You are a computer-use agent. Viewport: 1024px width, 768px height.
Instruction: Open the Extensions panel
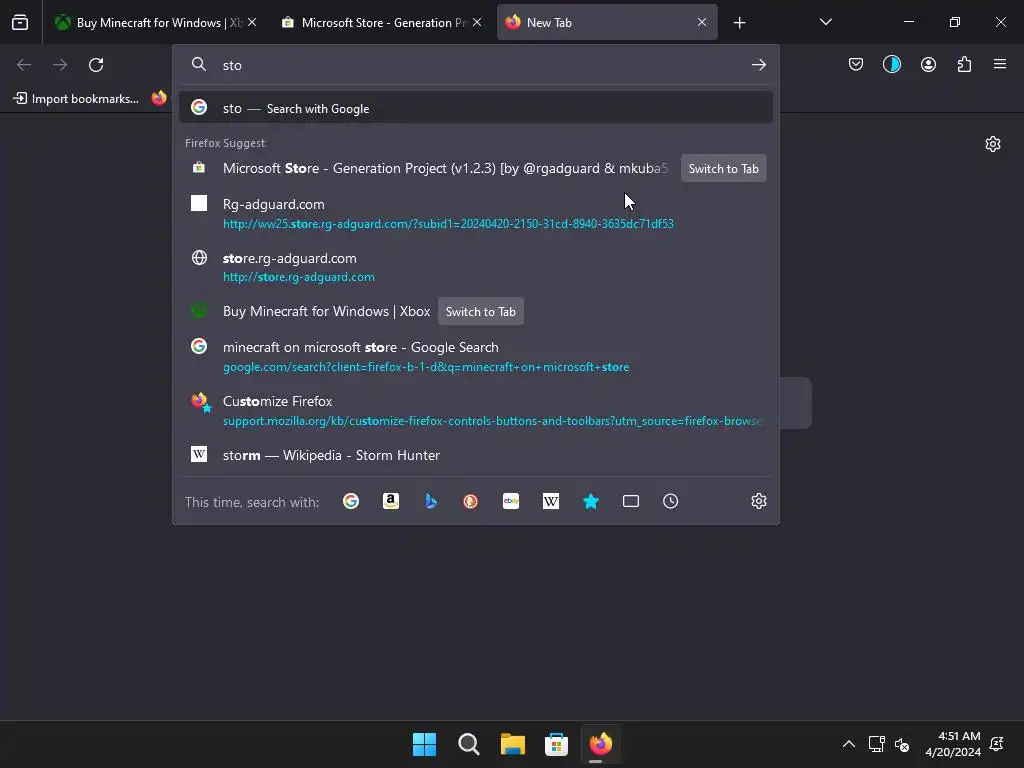coord(964,64)
